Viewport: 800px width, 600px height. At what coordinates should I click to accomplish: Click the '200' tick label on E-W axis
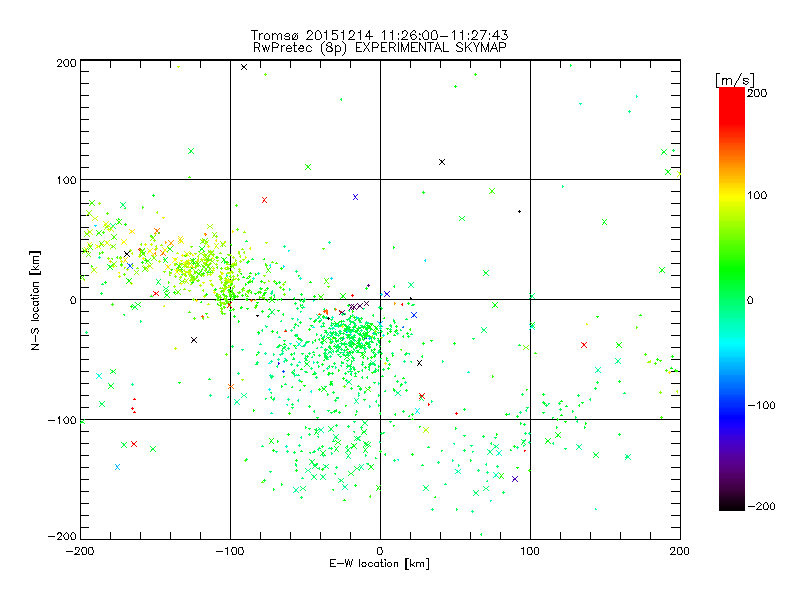[x=680, y=552]
